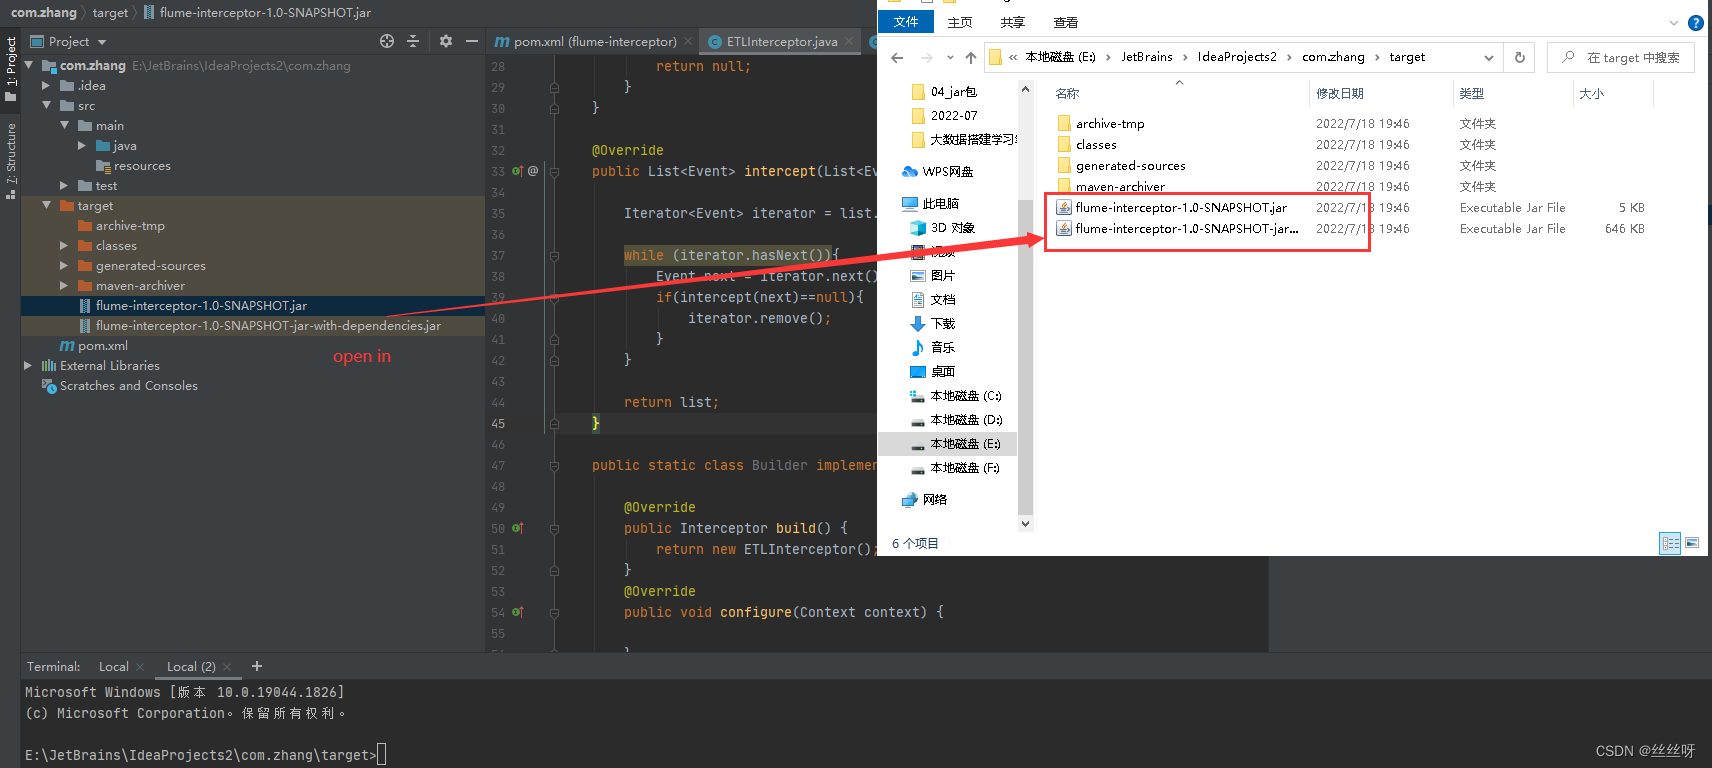
Task: Open Explorer help via the question mark icon
Action: pos(1696,23)
